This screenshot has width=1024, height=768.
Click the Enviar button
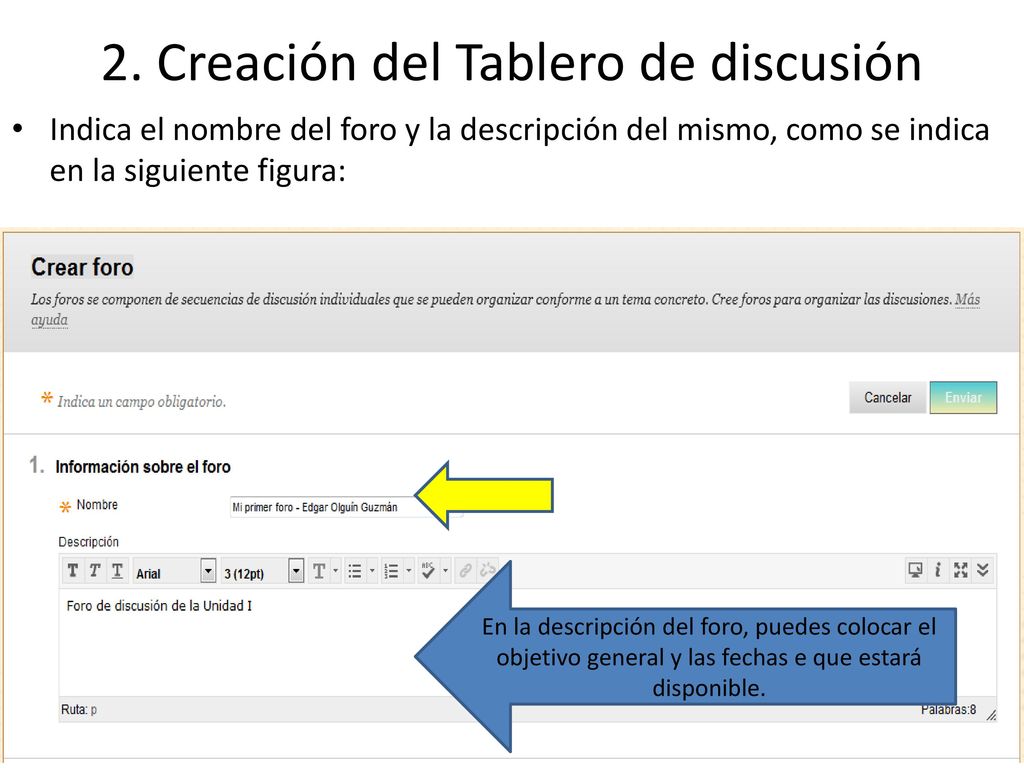click(x=963, y=398)
